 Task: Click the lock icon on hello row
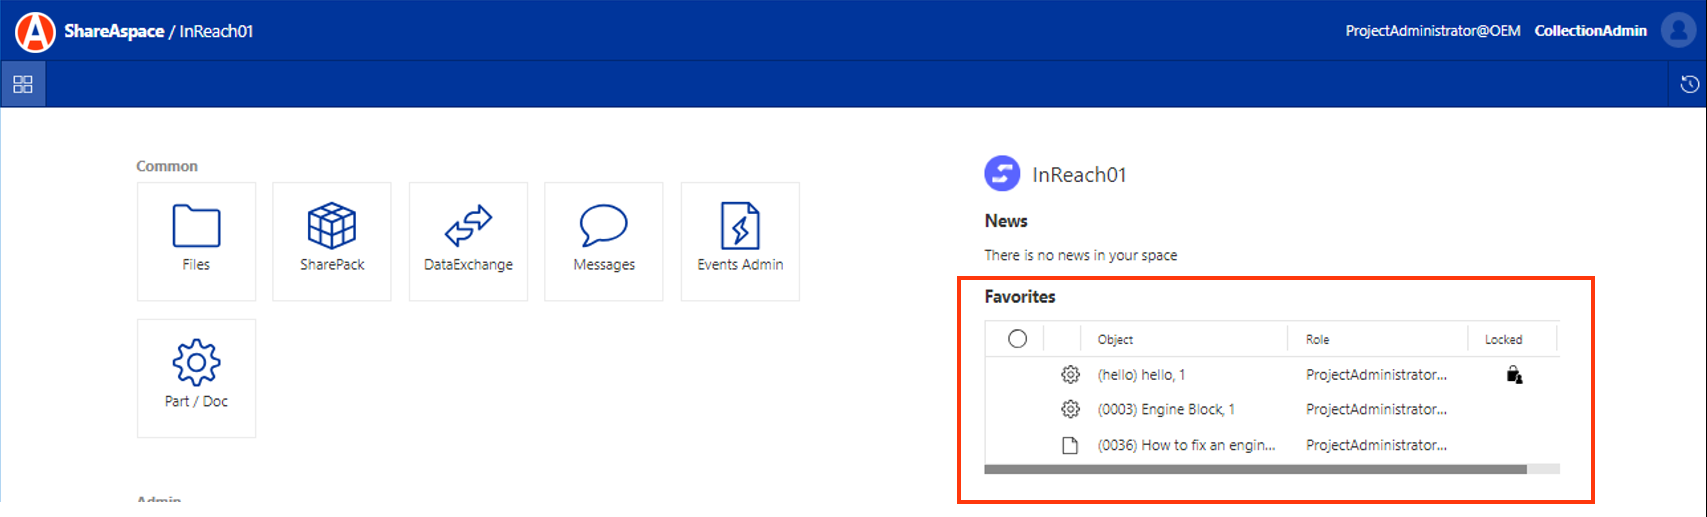1514,375
